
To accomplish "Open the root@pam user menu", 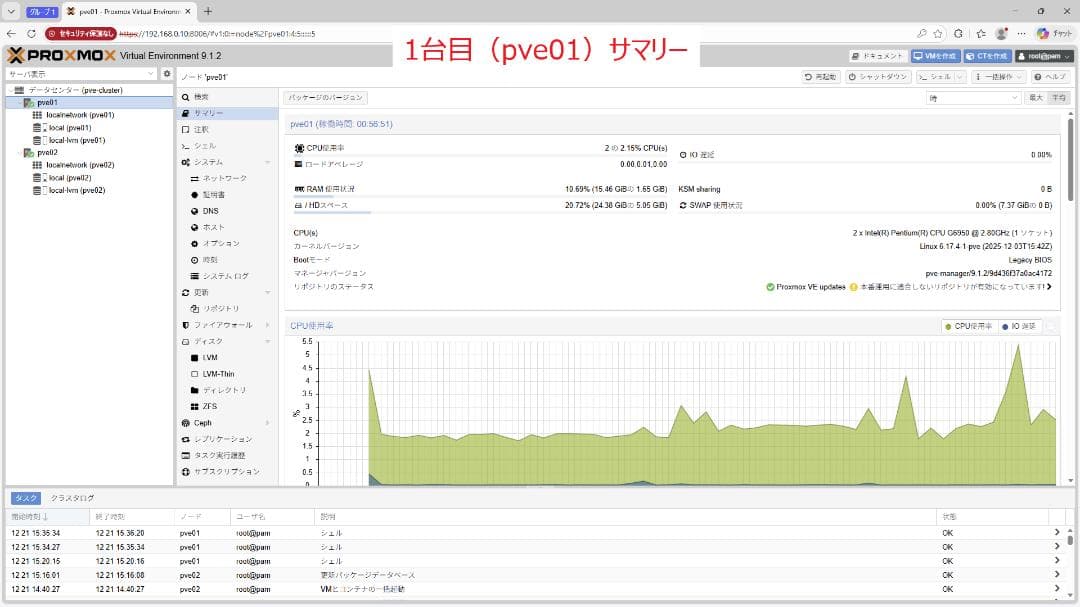I will click(x=1046, y=56).
